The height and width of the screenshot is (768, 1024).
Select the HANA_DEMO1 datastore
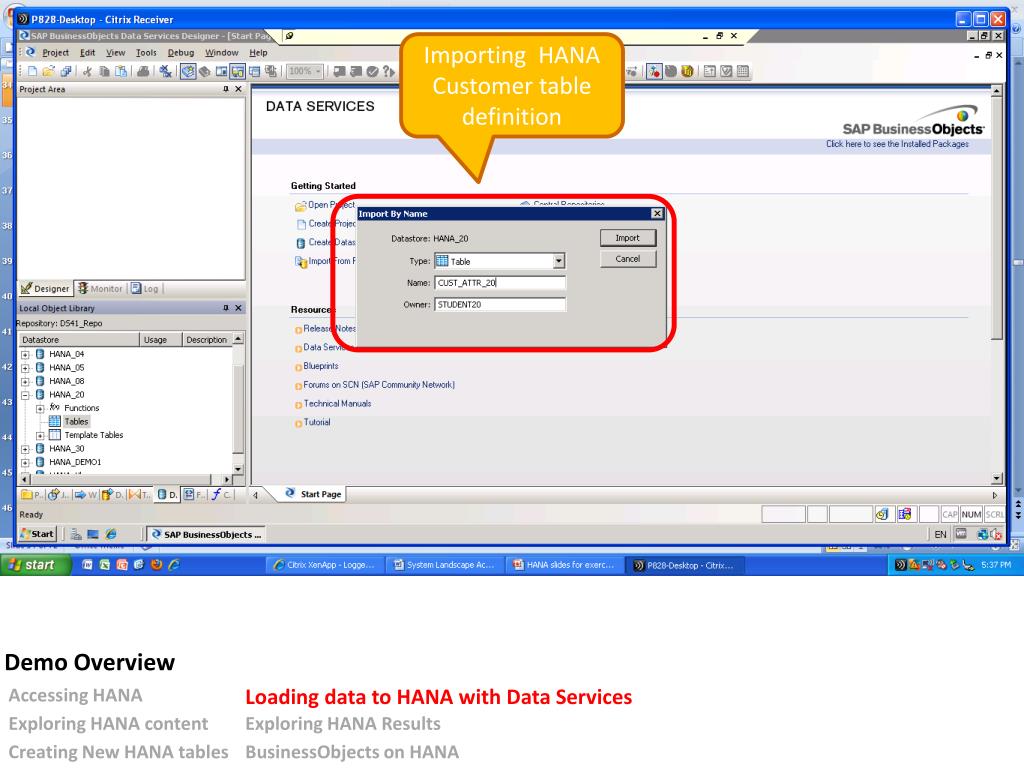click(x=75, y=462)
